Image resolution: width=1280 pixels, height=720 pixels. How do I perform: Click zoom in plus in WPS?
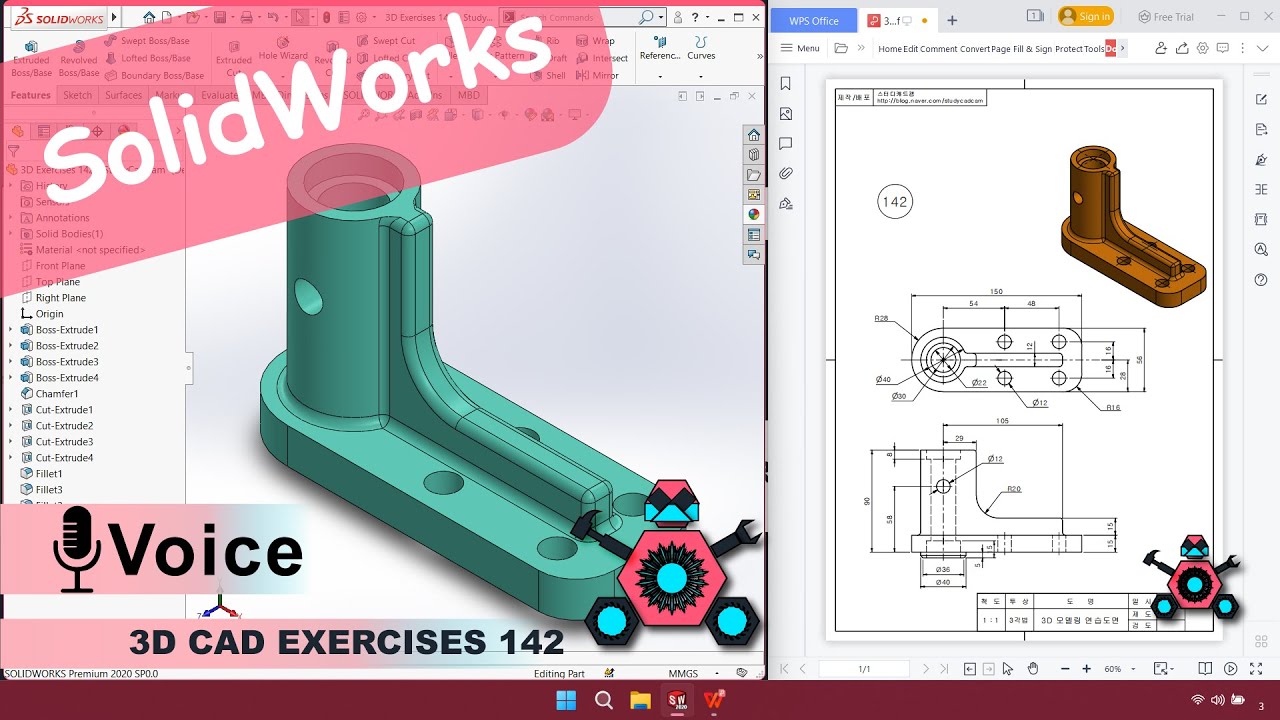1087,668
